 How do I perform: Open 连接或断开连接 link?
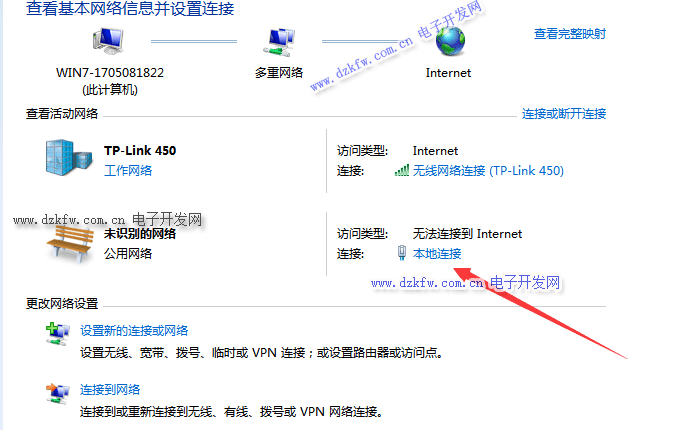coord(564,114)
